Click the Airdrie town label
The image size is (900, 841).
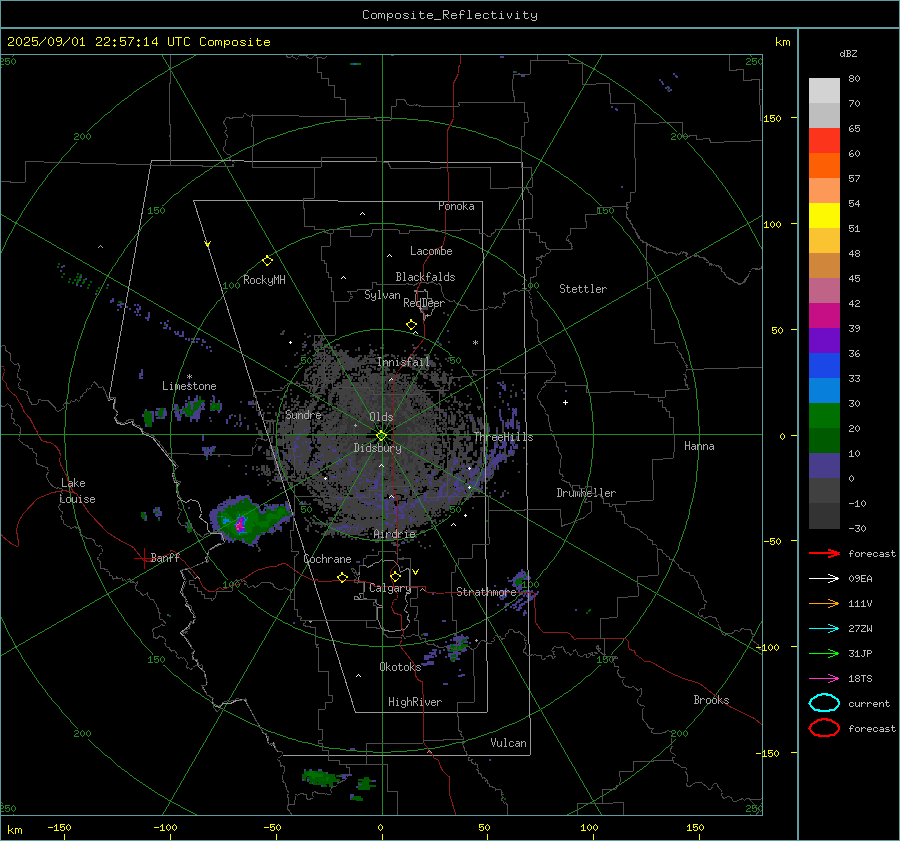tap(394, 534)
